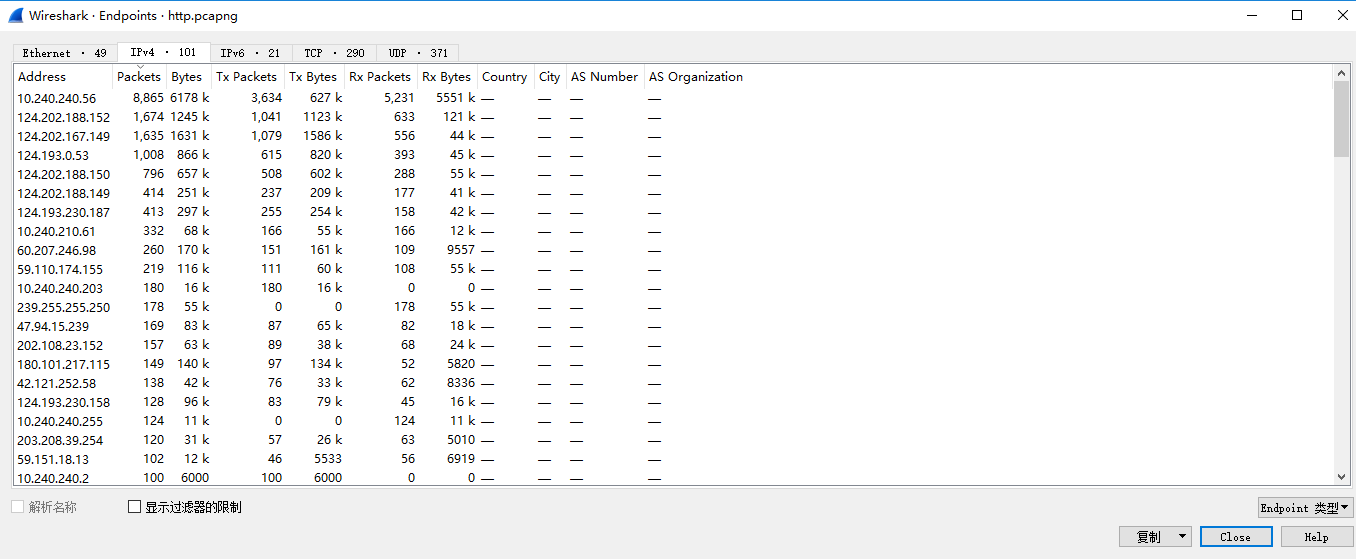Click the scrollbar down arrow
This screenshot has width=1356, height=559.
coord(1341,478)
